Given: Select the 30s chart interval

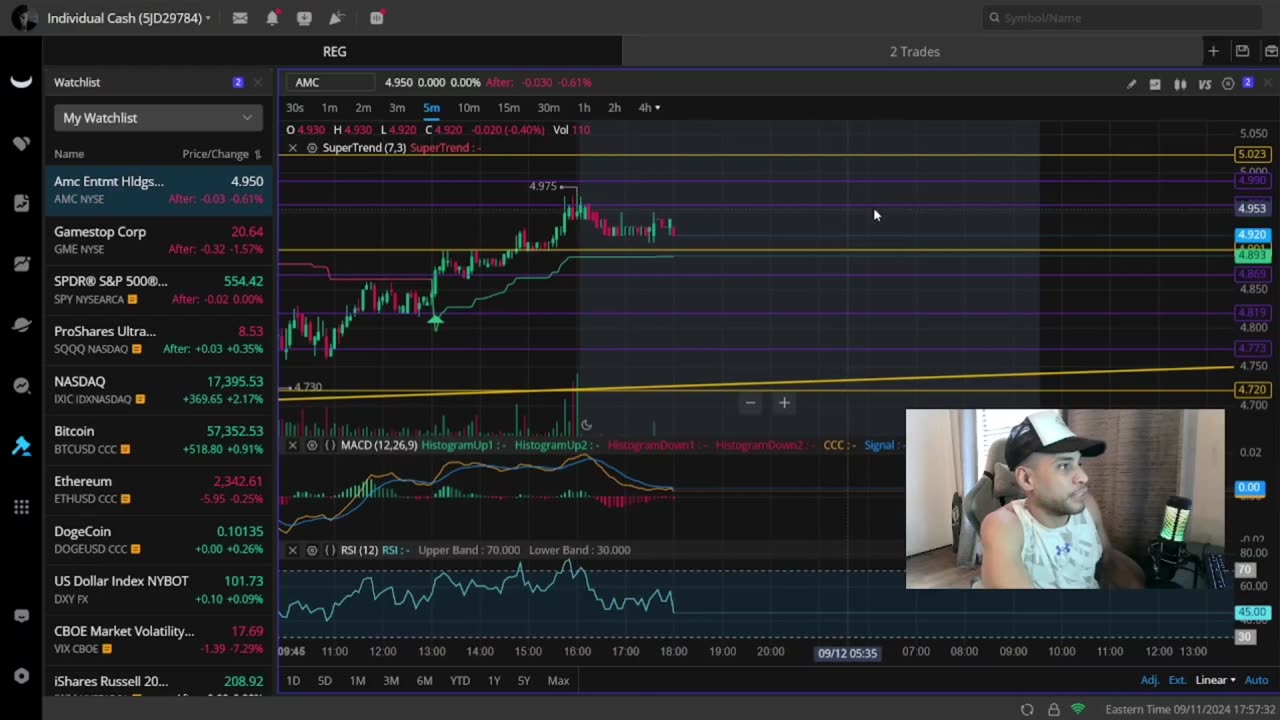Looking at the screenshot, I should point(295,108).
